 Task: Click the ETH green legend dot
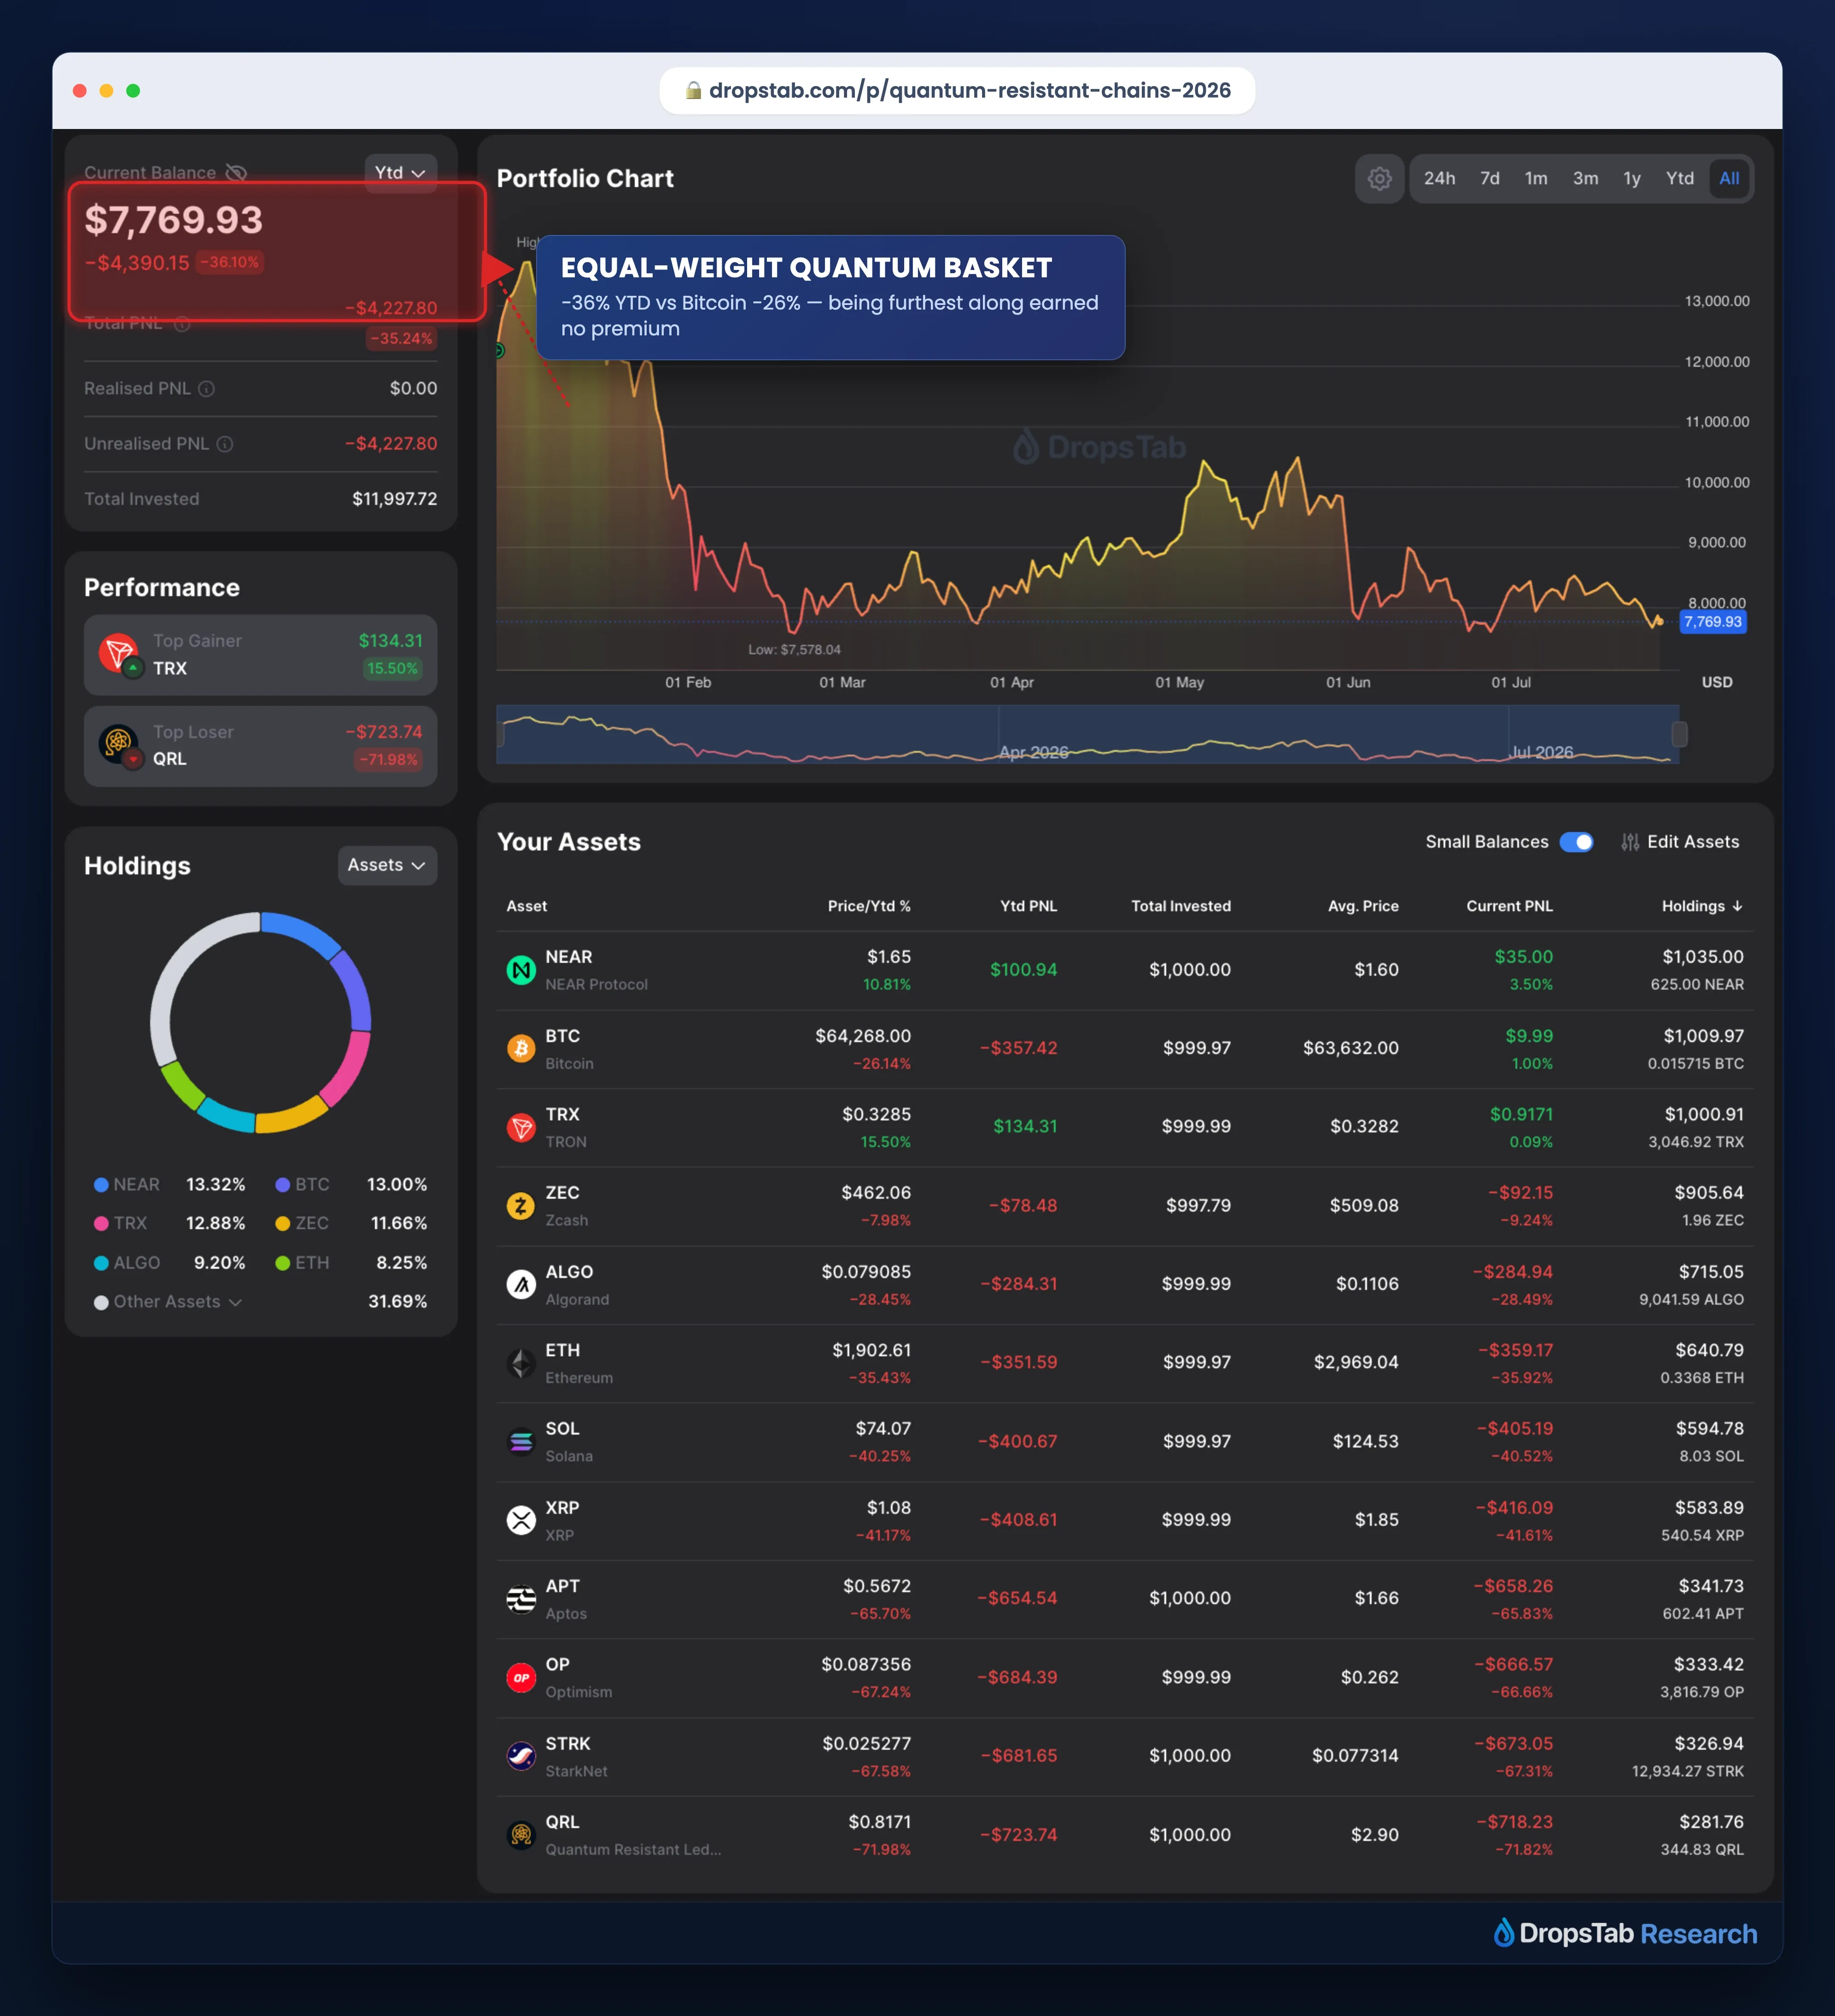click(x=283, y=1263)
